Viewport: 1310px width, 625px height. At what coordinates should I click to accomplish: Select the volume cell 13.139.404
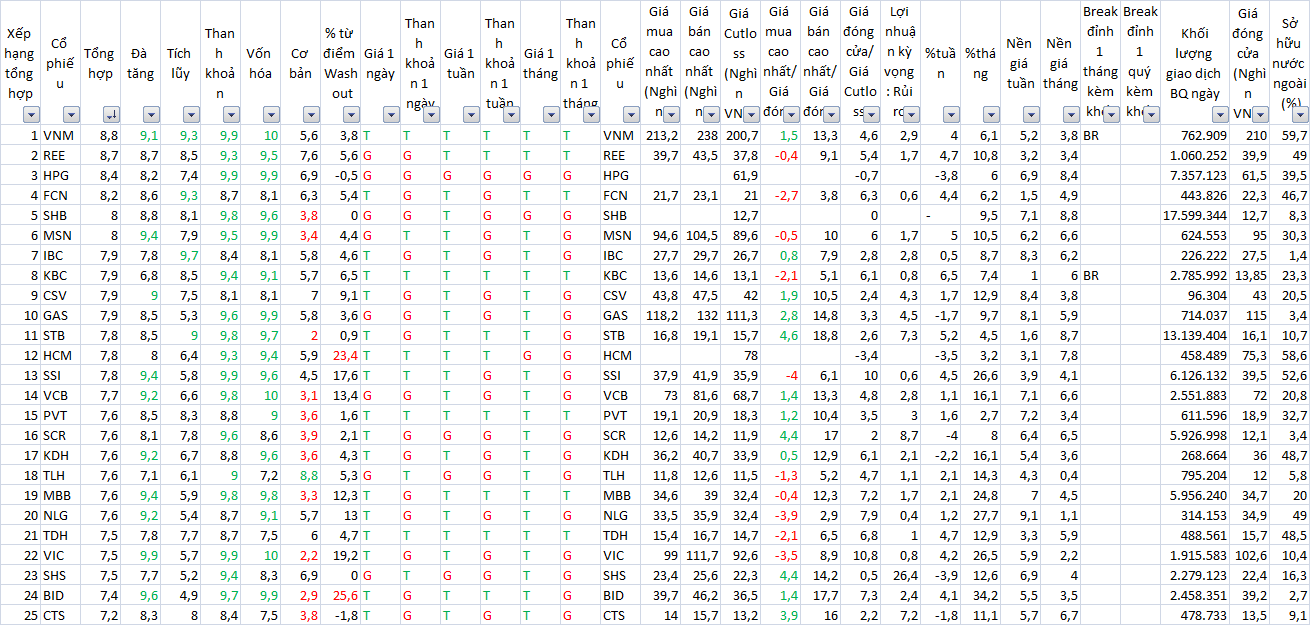point(1196,335)
